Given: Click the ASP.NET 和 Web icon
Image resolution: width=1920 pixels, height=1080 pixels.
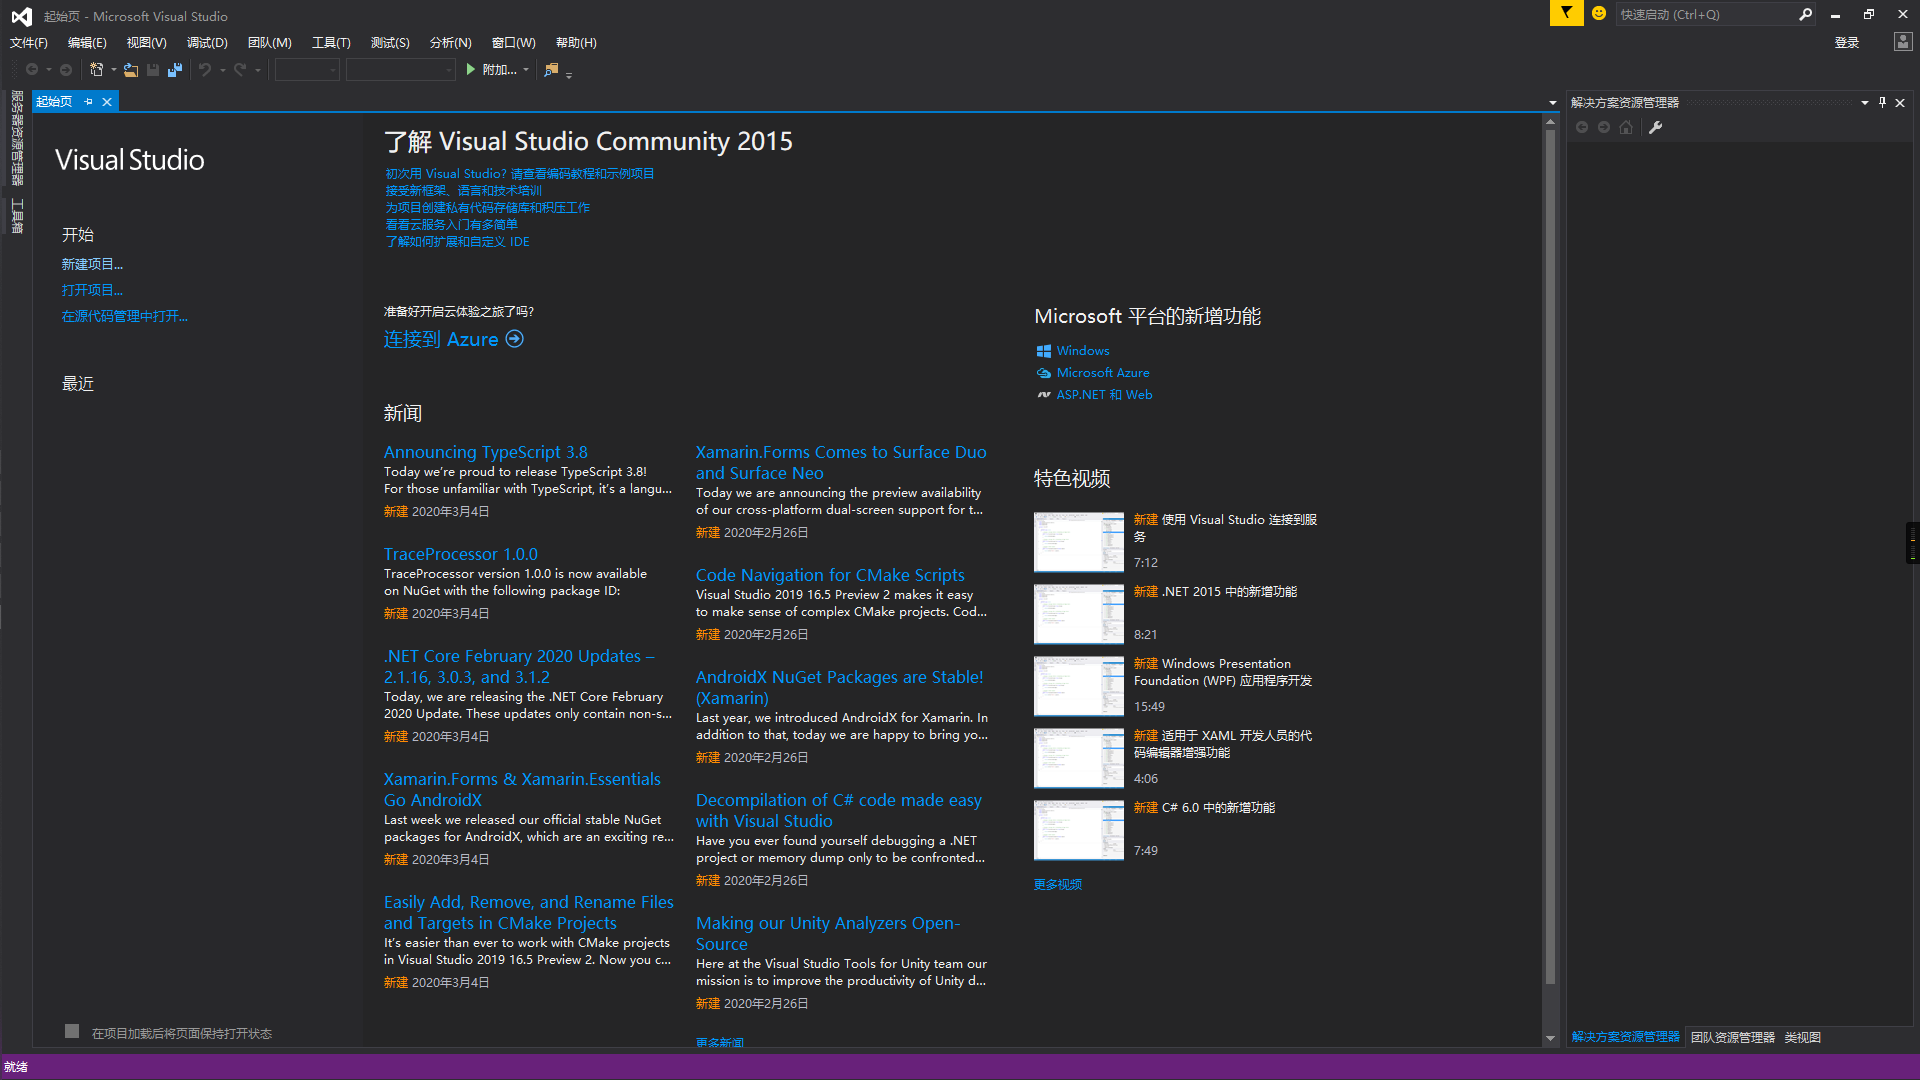Looking at the screenshot, I should pyautogui.click(x=1044, y=395).
